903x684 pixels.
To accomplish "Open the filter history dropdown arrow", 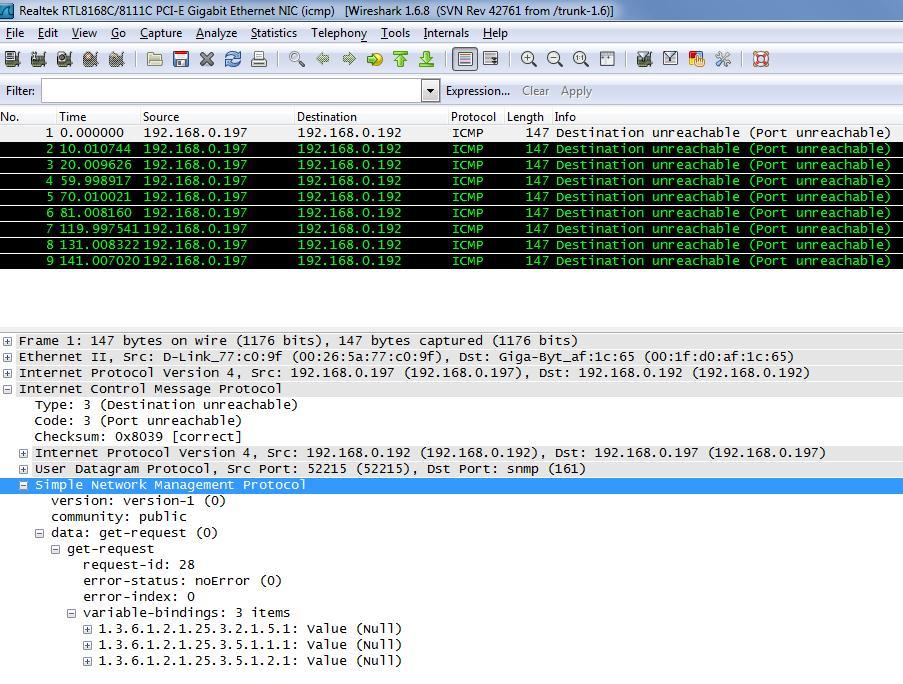I will tap(430, 91).
